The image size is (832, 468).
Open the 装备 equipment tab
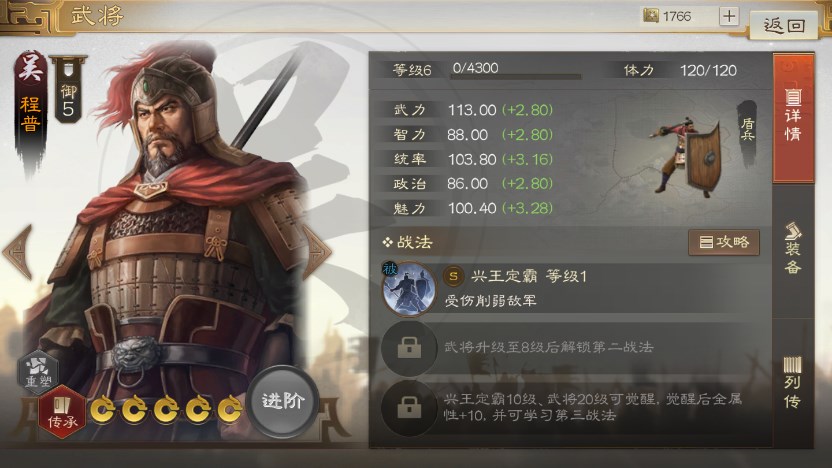pyautogui.click(x=793, y=249)
